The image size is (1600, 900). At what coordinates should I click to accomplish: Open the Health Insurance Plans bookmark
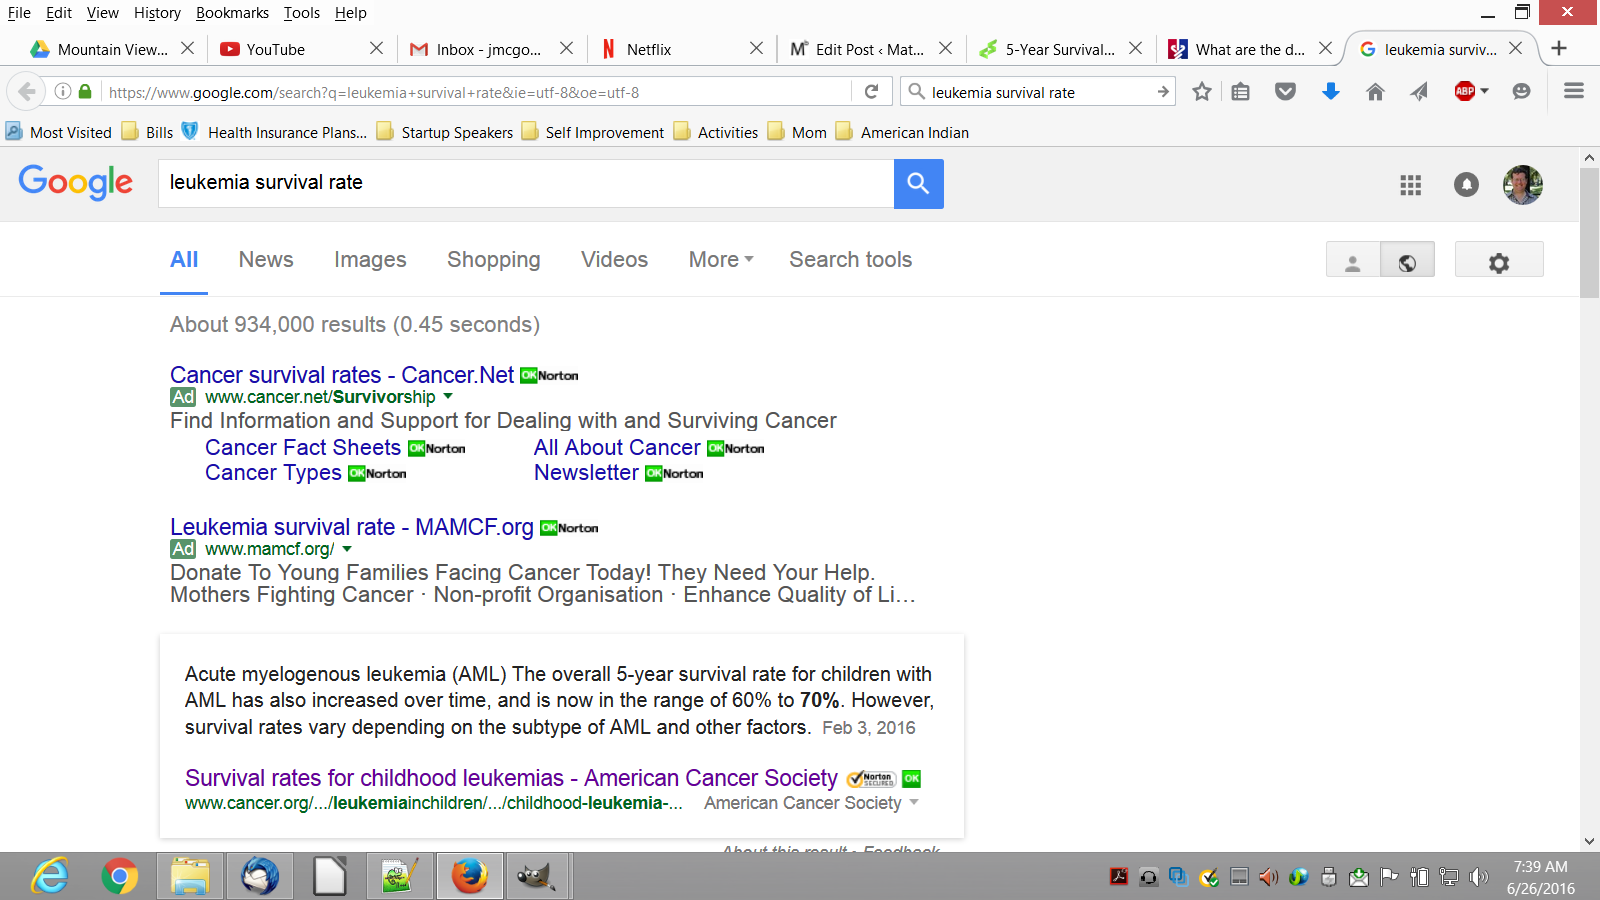pyautogui.click(x=274, y=132)
